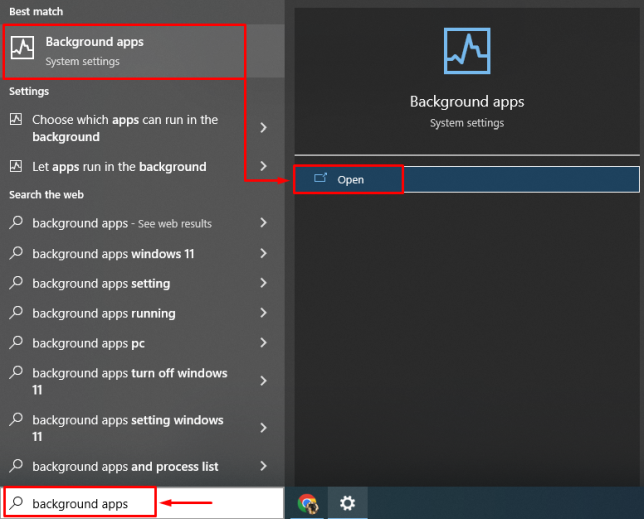Click icon beside 'Let apps run in the background'
The height and width of the screenshot is (519, 644).
pos(16,166)
